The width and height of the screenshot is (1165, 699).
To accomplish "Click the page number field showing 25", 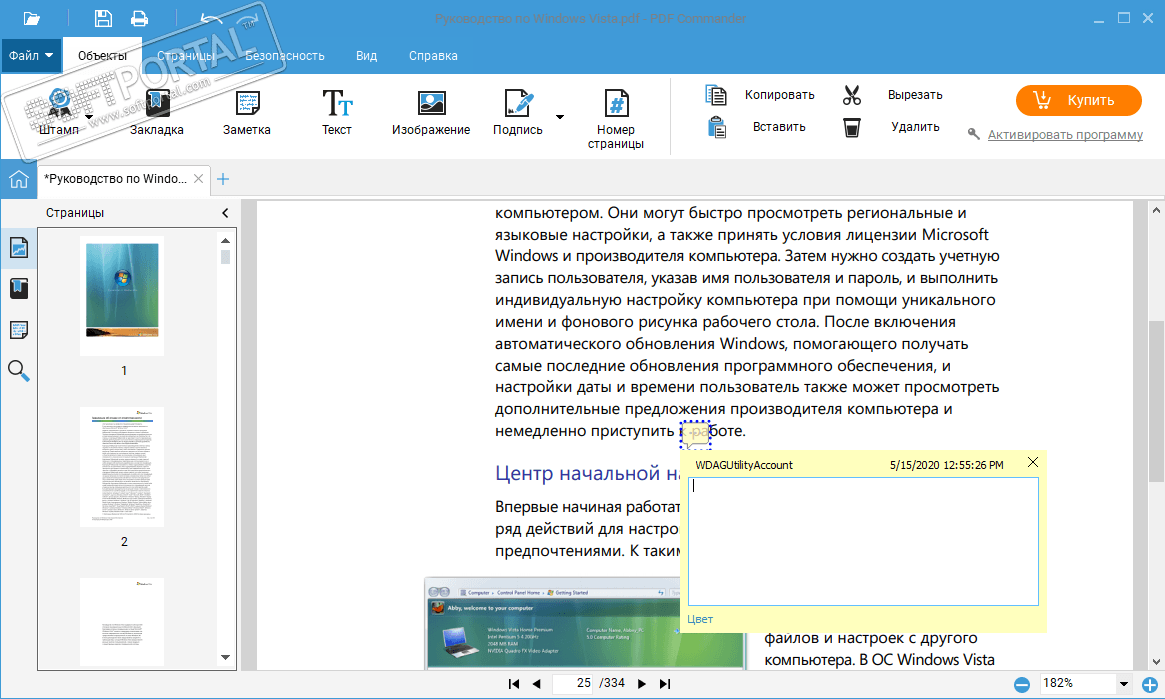I will click(x=573, y=683).
